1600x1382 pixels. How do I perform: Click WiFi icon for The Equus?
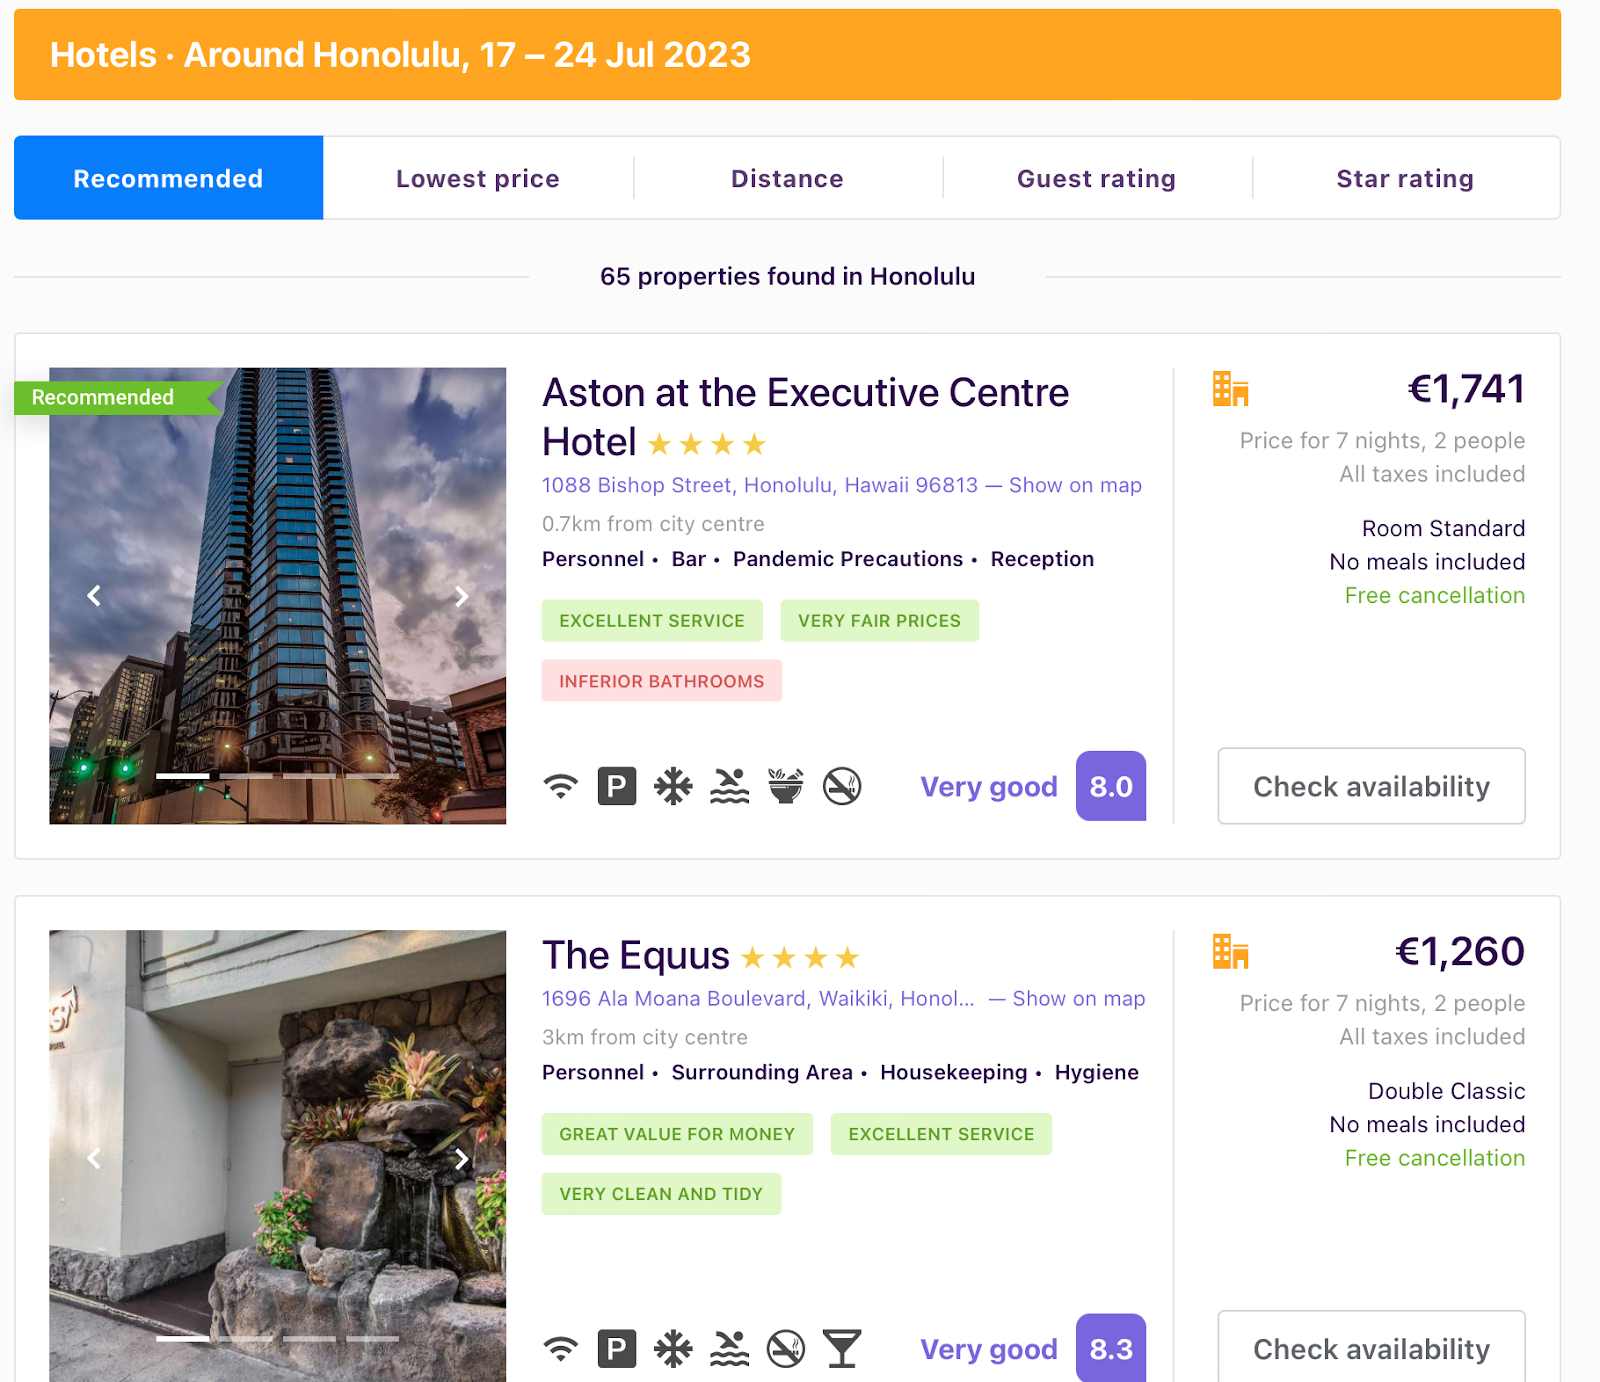pos(561,1349)
